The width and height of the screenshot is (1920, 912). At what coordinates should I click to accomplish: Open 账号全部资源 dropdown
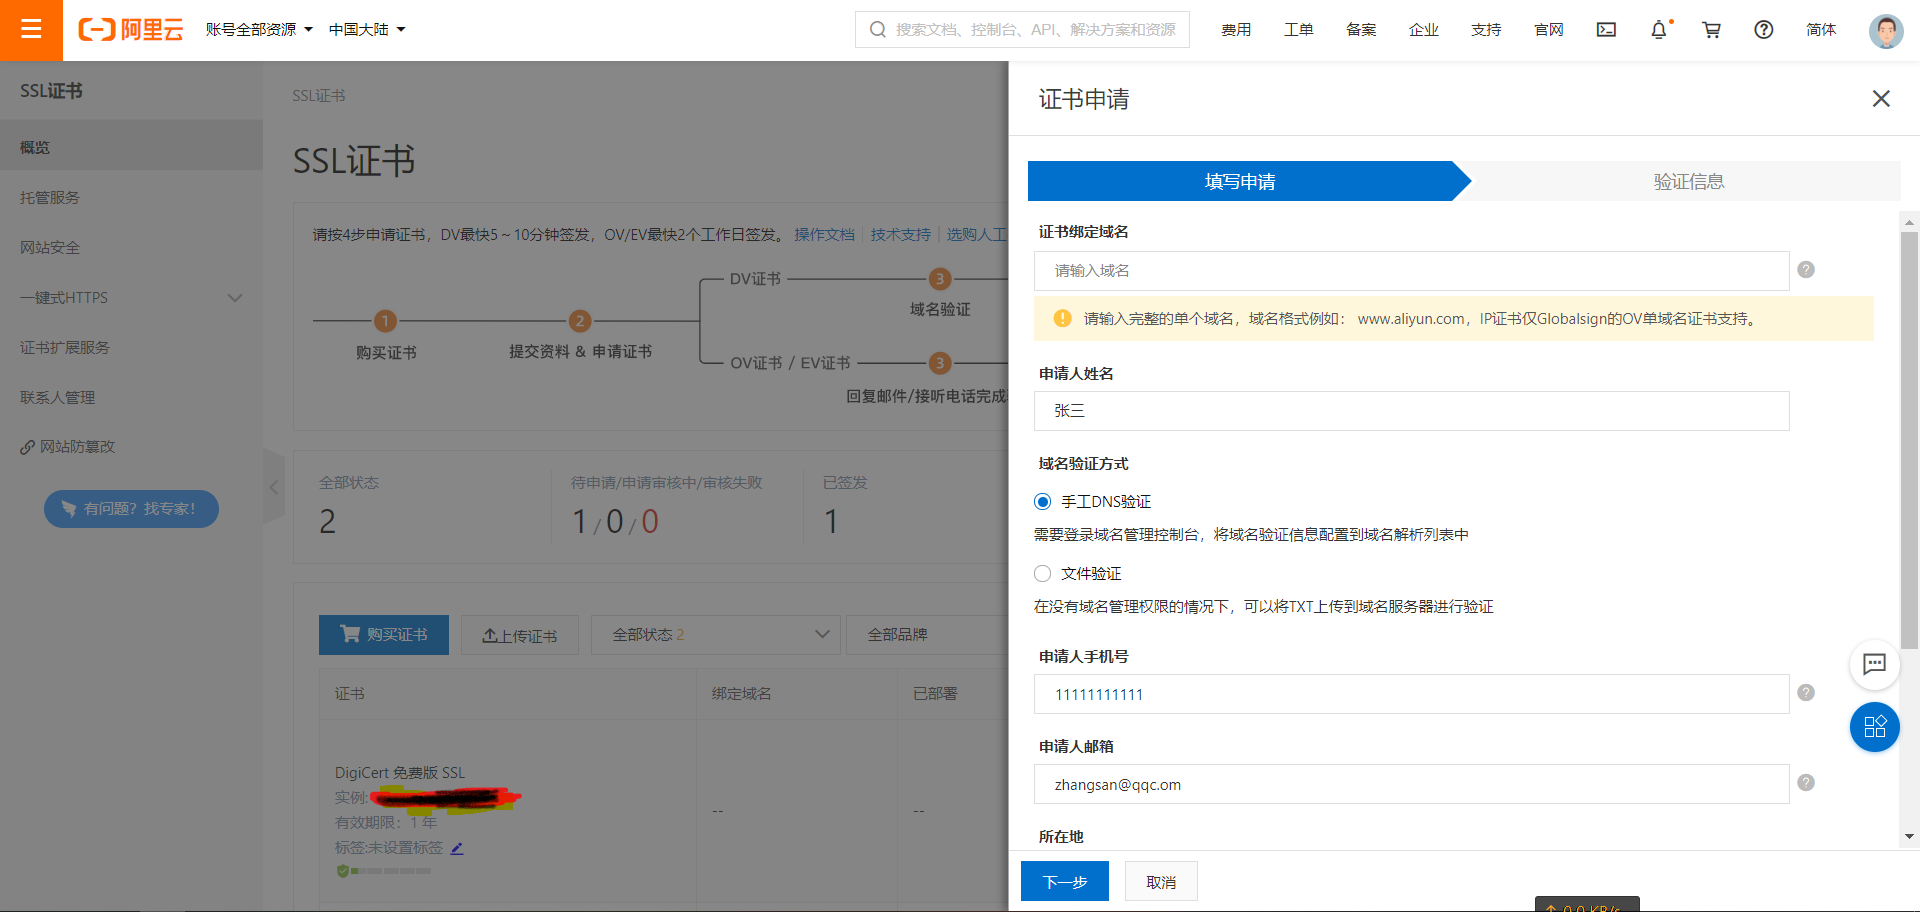[259, 30]
